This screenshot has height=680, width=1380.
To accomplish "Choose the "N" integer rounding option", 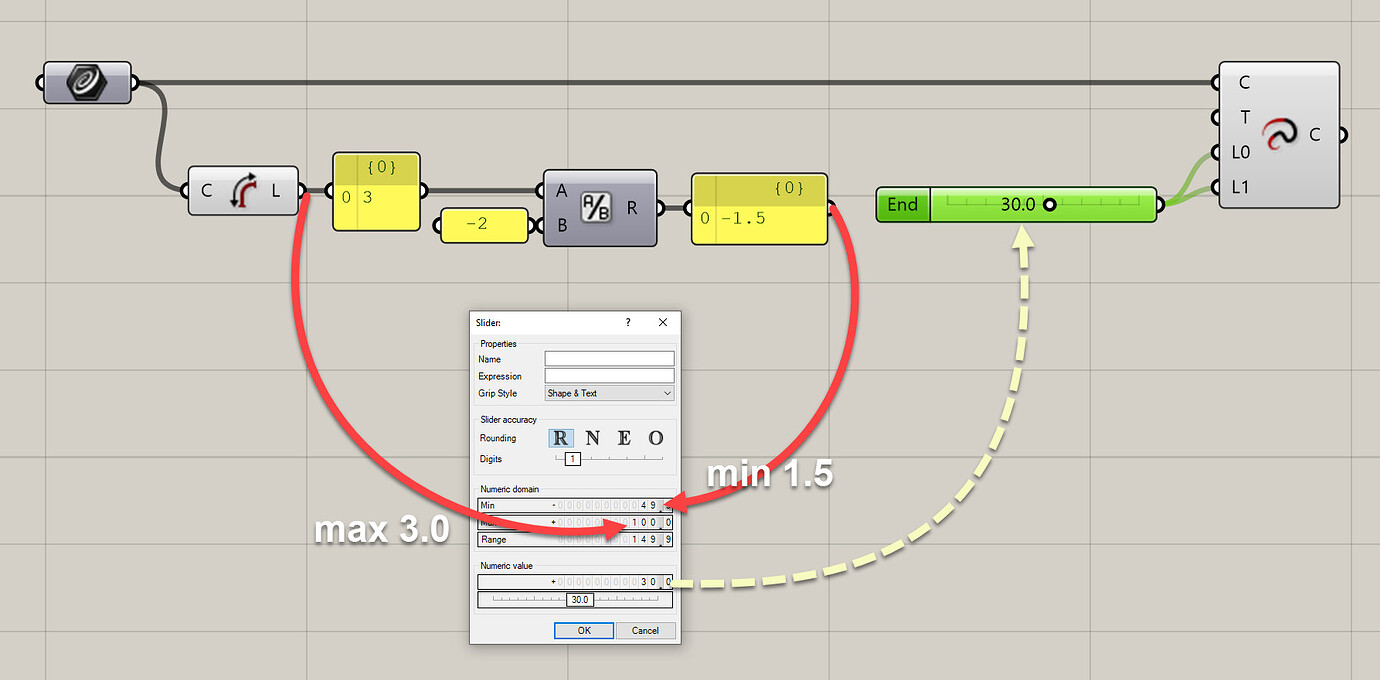I will (592, 438).
